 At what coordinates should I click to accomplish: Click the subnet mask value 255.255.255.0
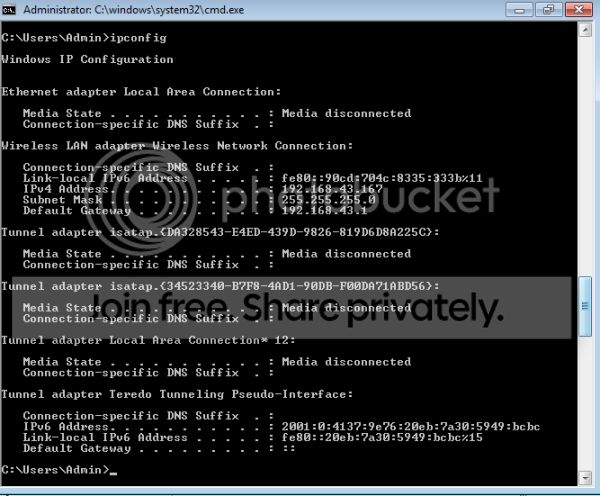click(x=329, y=200)
